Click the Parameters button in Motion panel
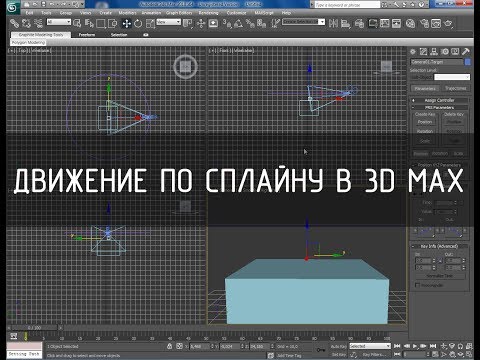 point(425,88)
